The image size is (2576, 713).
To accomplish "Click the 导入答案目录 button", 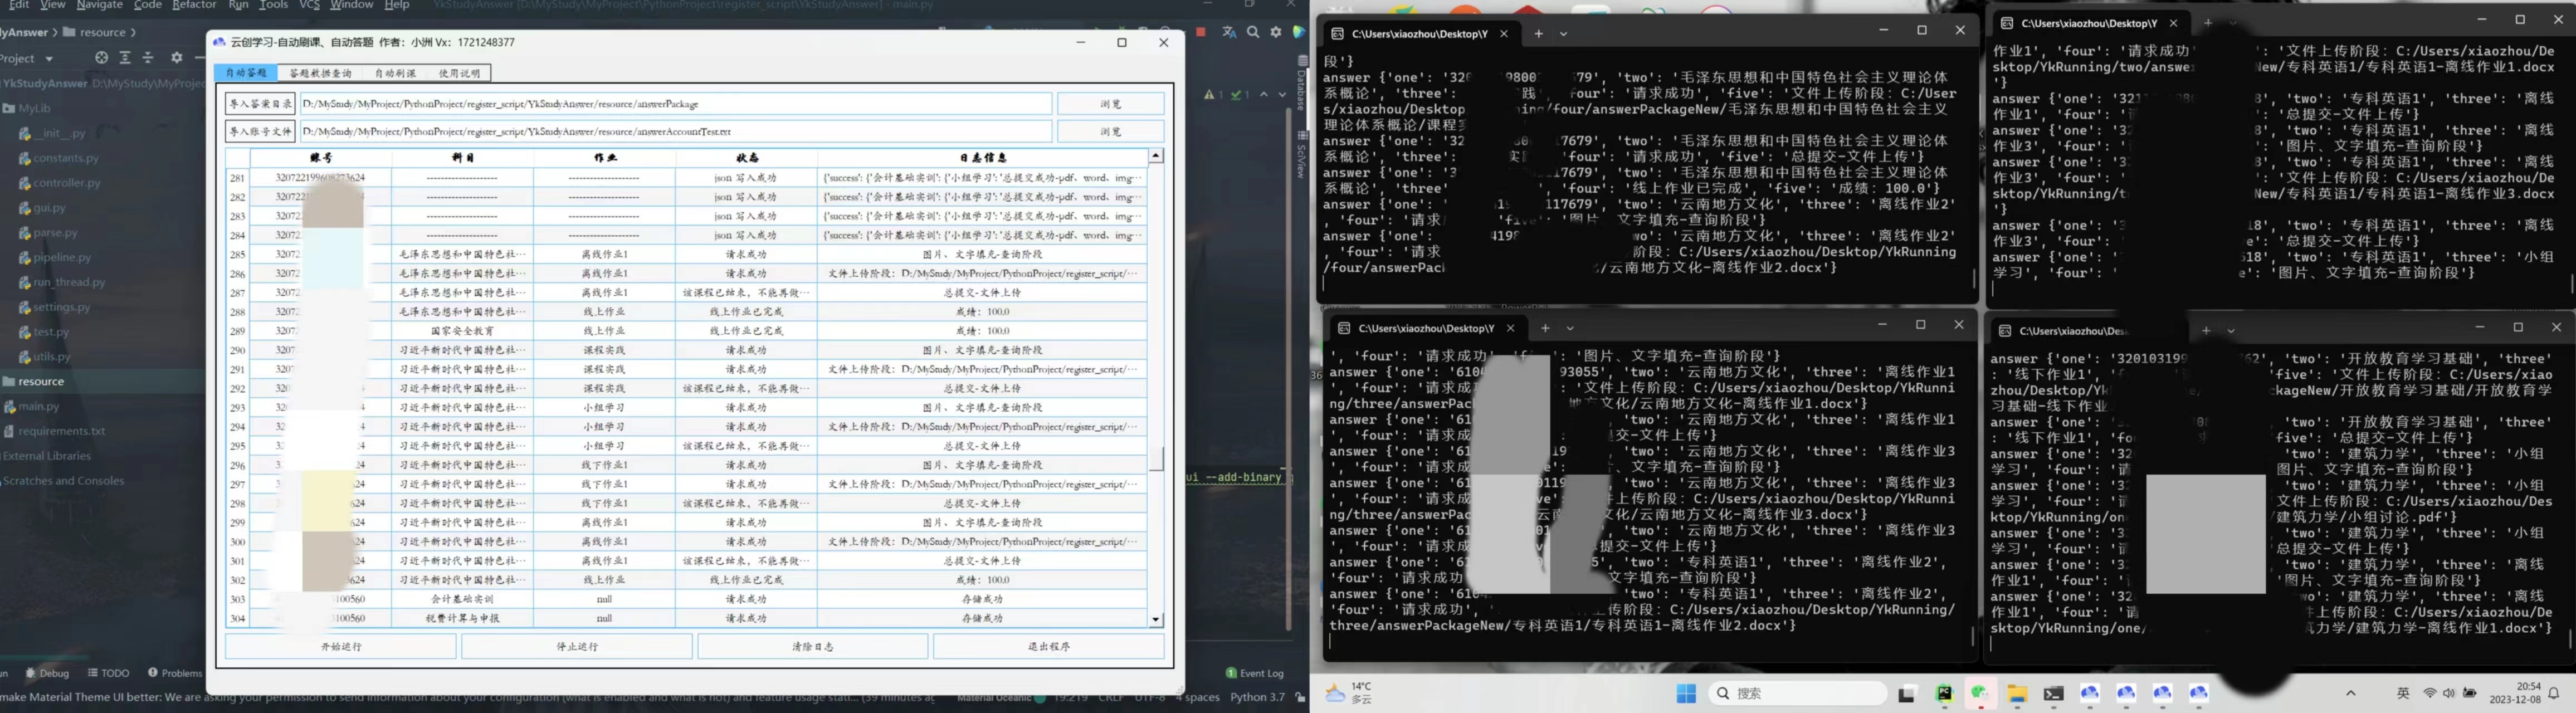I will (x=260, y=104).
